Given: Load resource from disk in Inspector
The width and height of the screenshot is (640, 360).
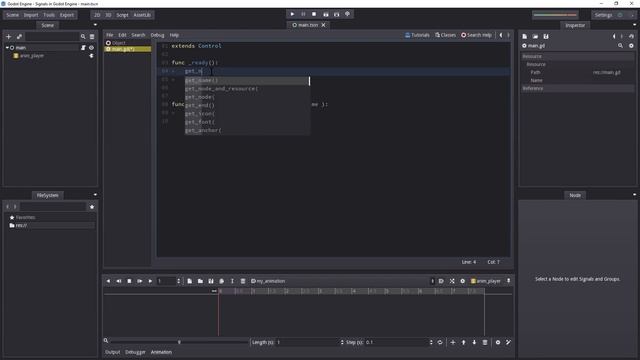Looking at the screenshot, I should pyautogui.click(x=535, y=36).
